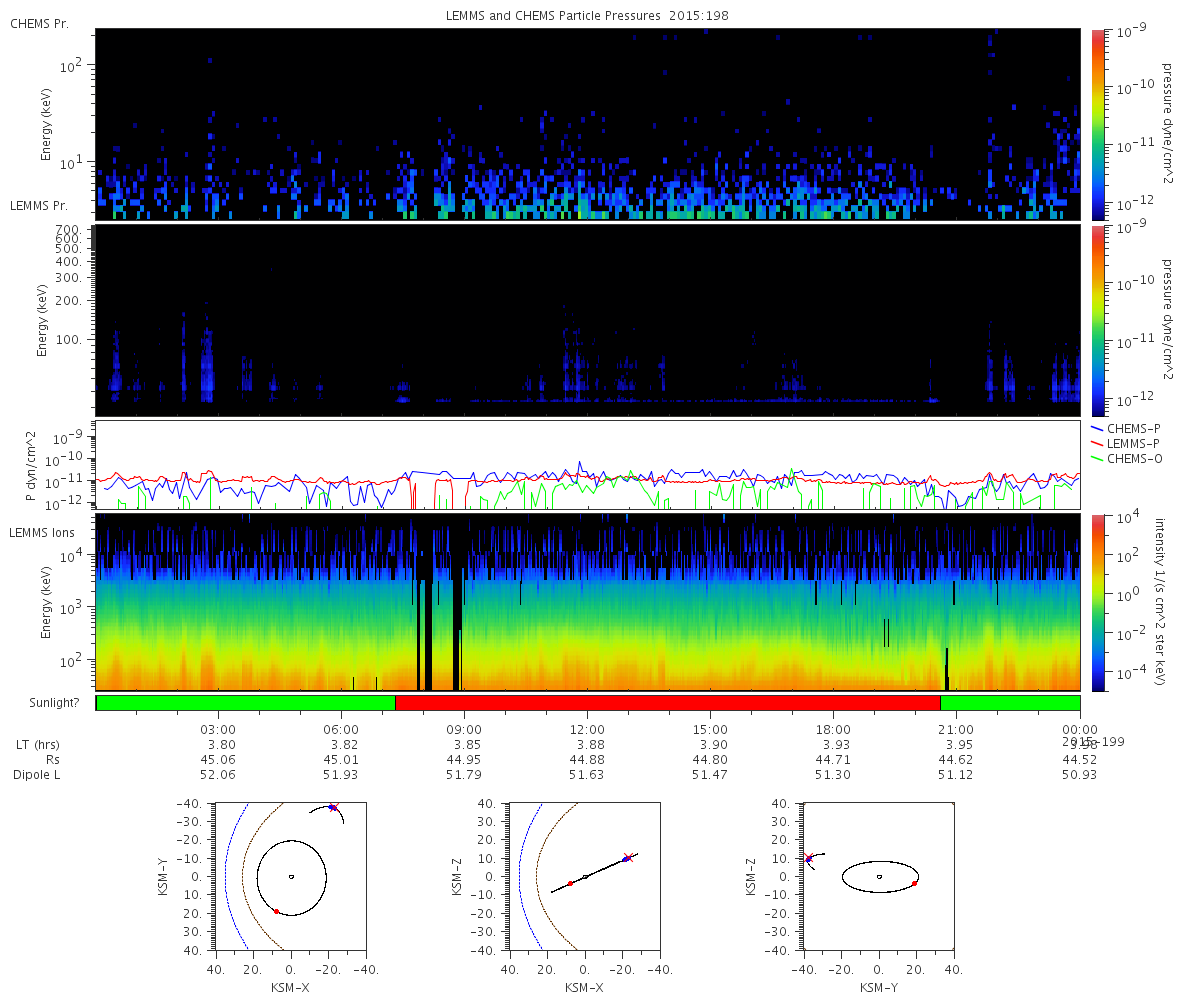Click the Dipole L value 51.30
Image resolution: width=1200 pixels, height=1000 pixels.
click(x=833, y=775)
